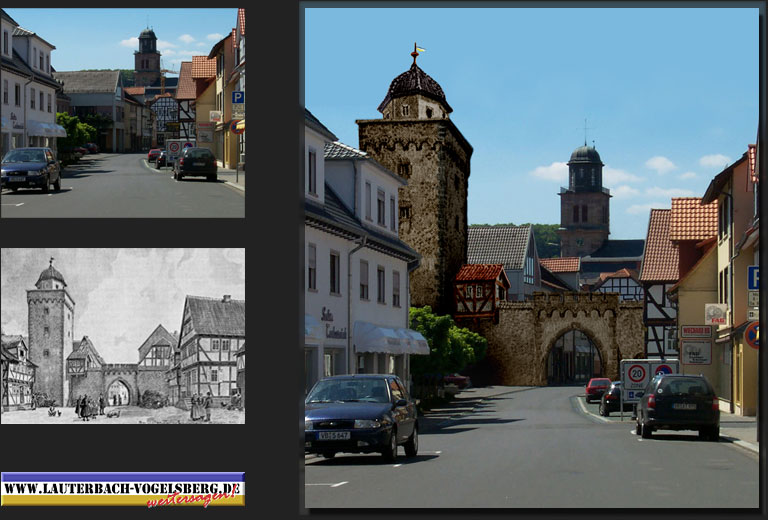
Task: Open the color street photo thumbnail
Action: coord(122,112)
